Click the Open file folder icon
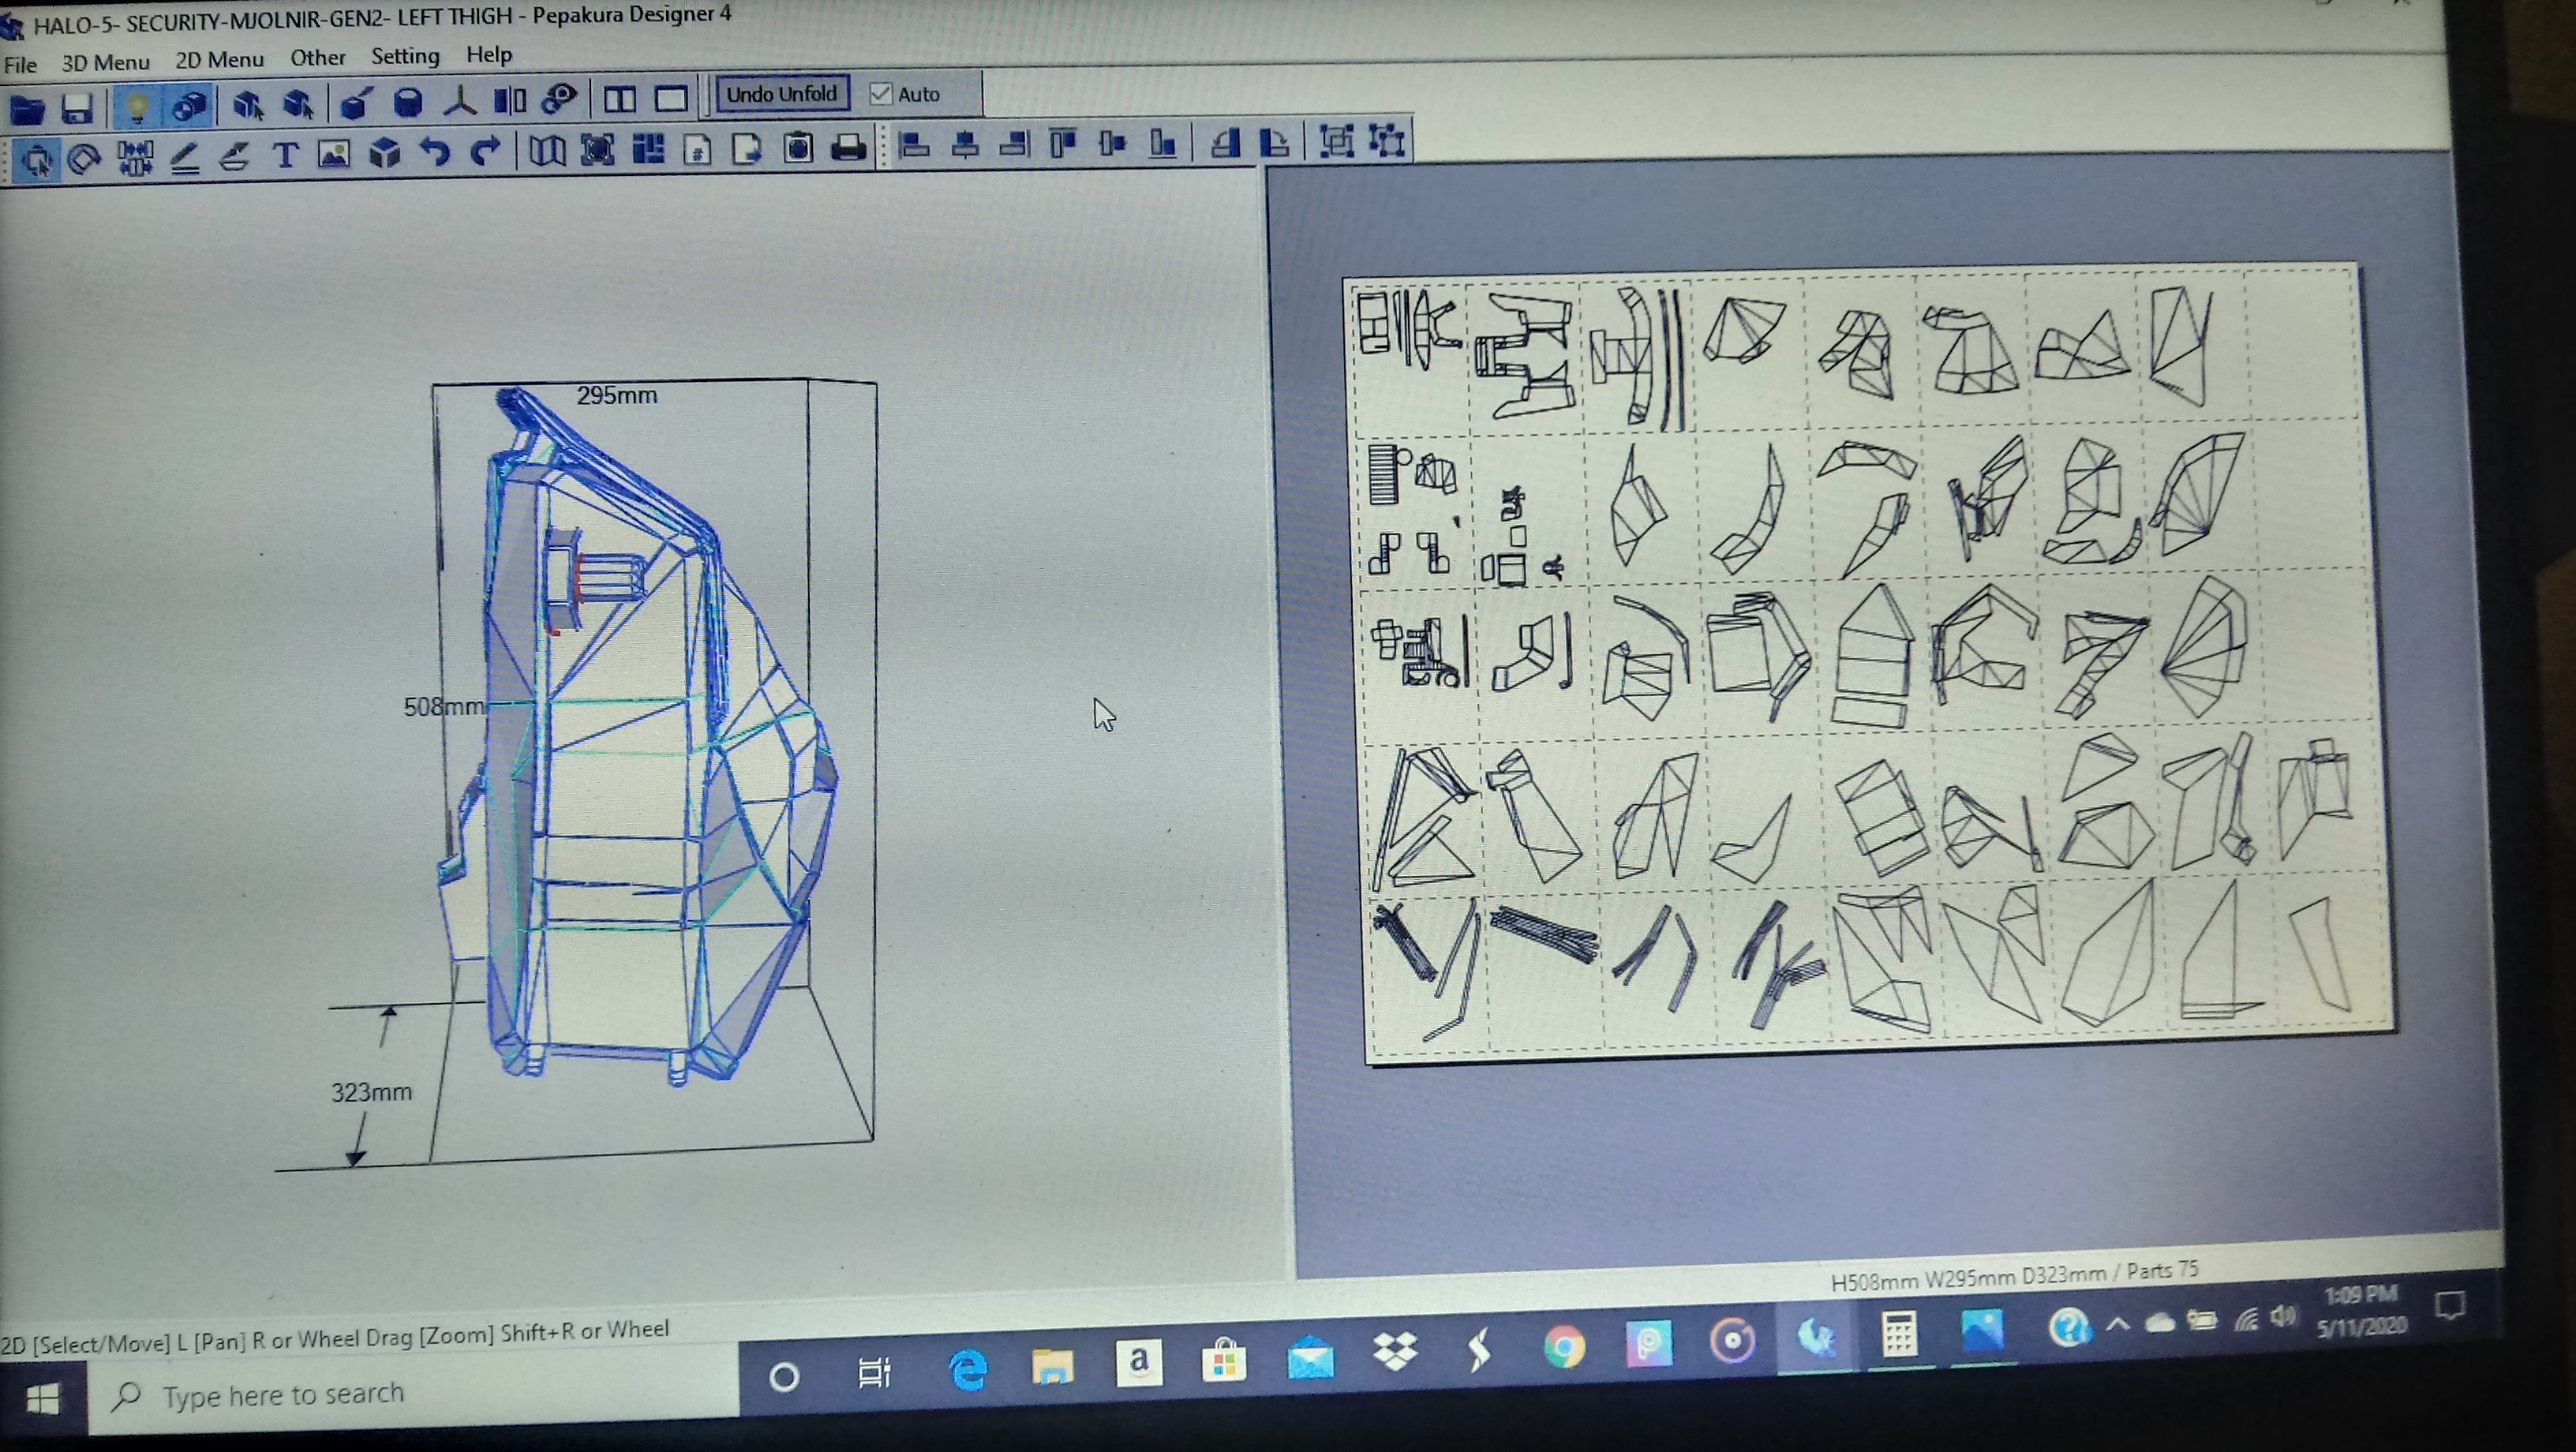2576x1452 pixels. point(27,108)
